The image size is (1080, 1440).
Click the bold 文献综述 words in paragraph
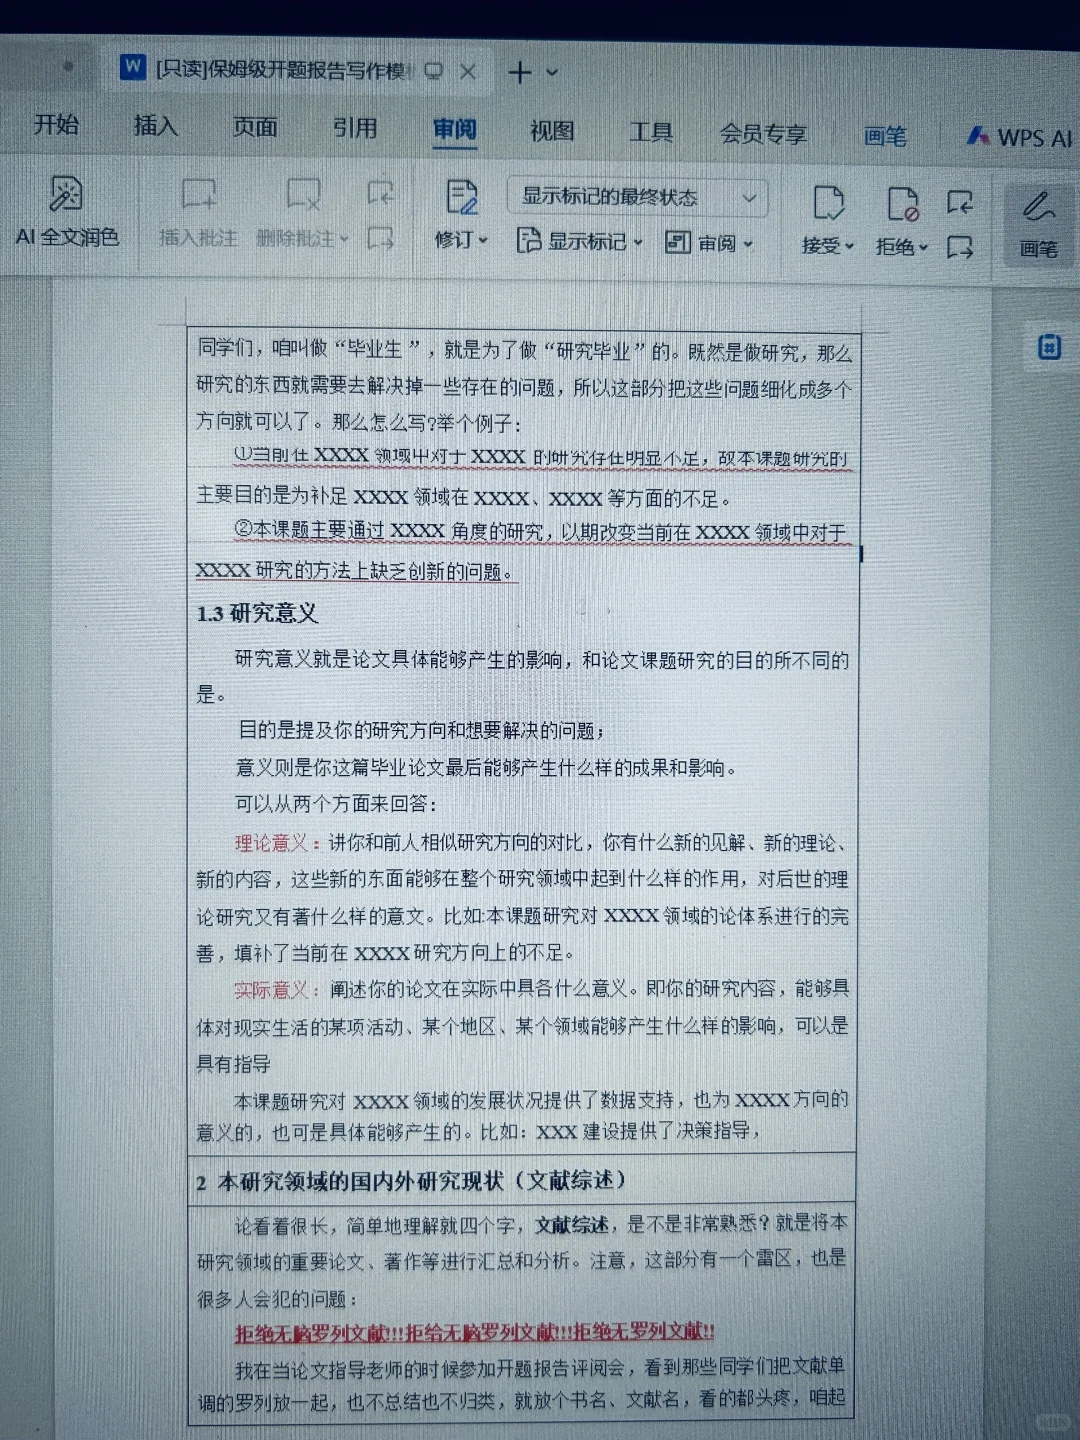[x=572, y=1225]
